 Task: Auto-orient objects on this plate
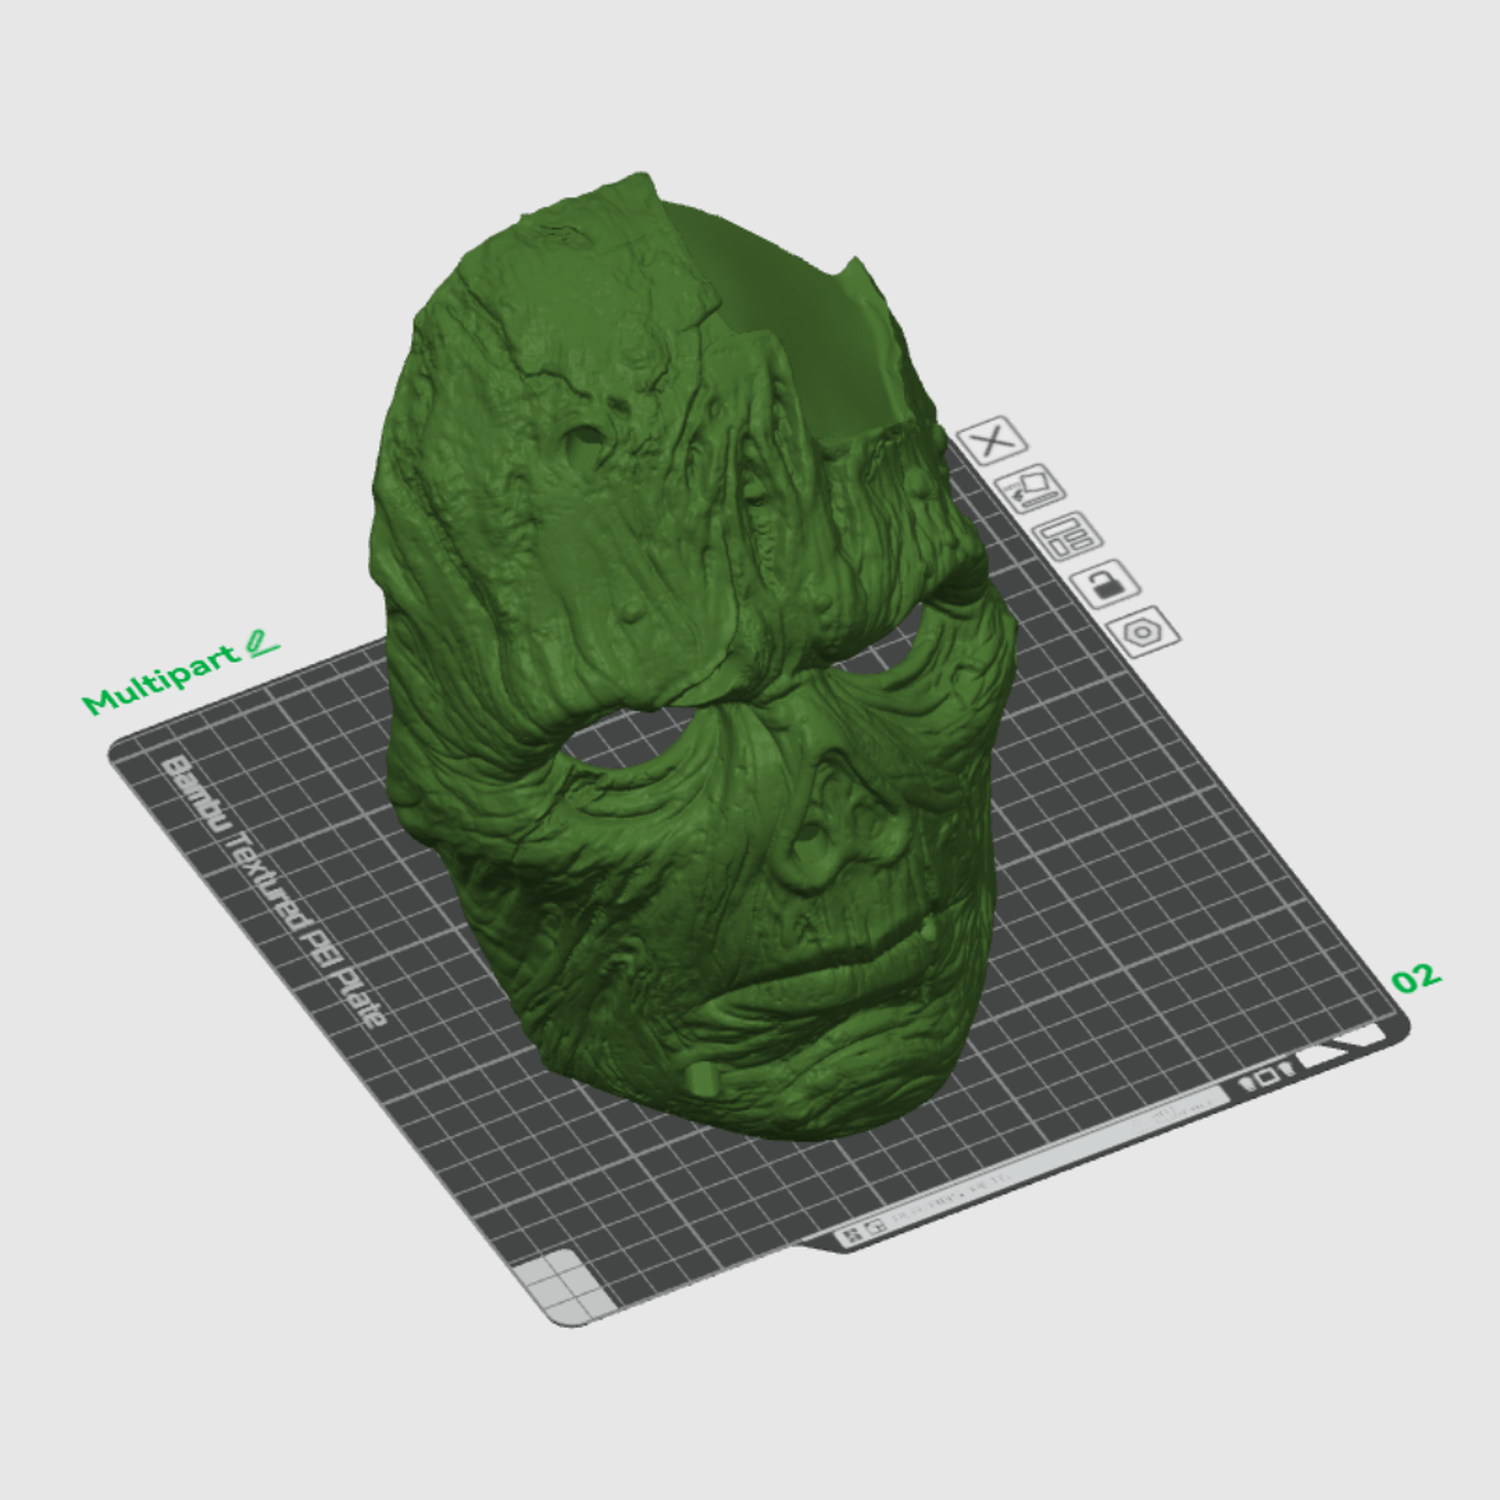click(1030, 487)
